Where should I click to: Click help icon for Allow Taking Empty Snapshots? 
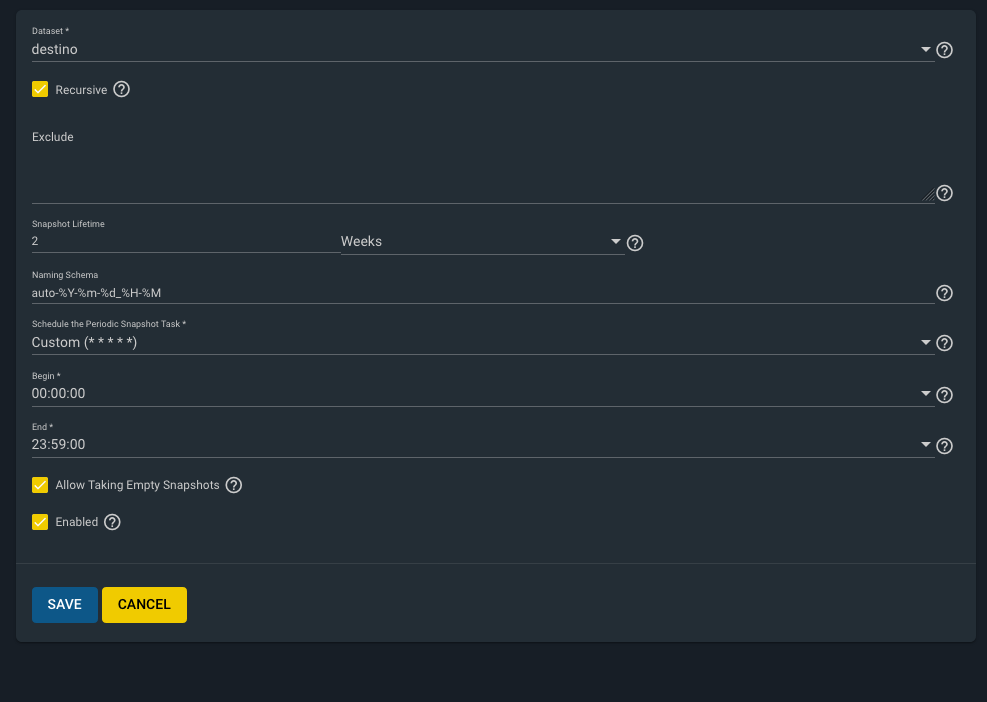pos(233,486)
